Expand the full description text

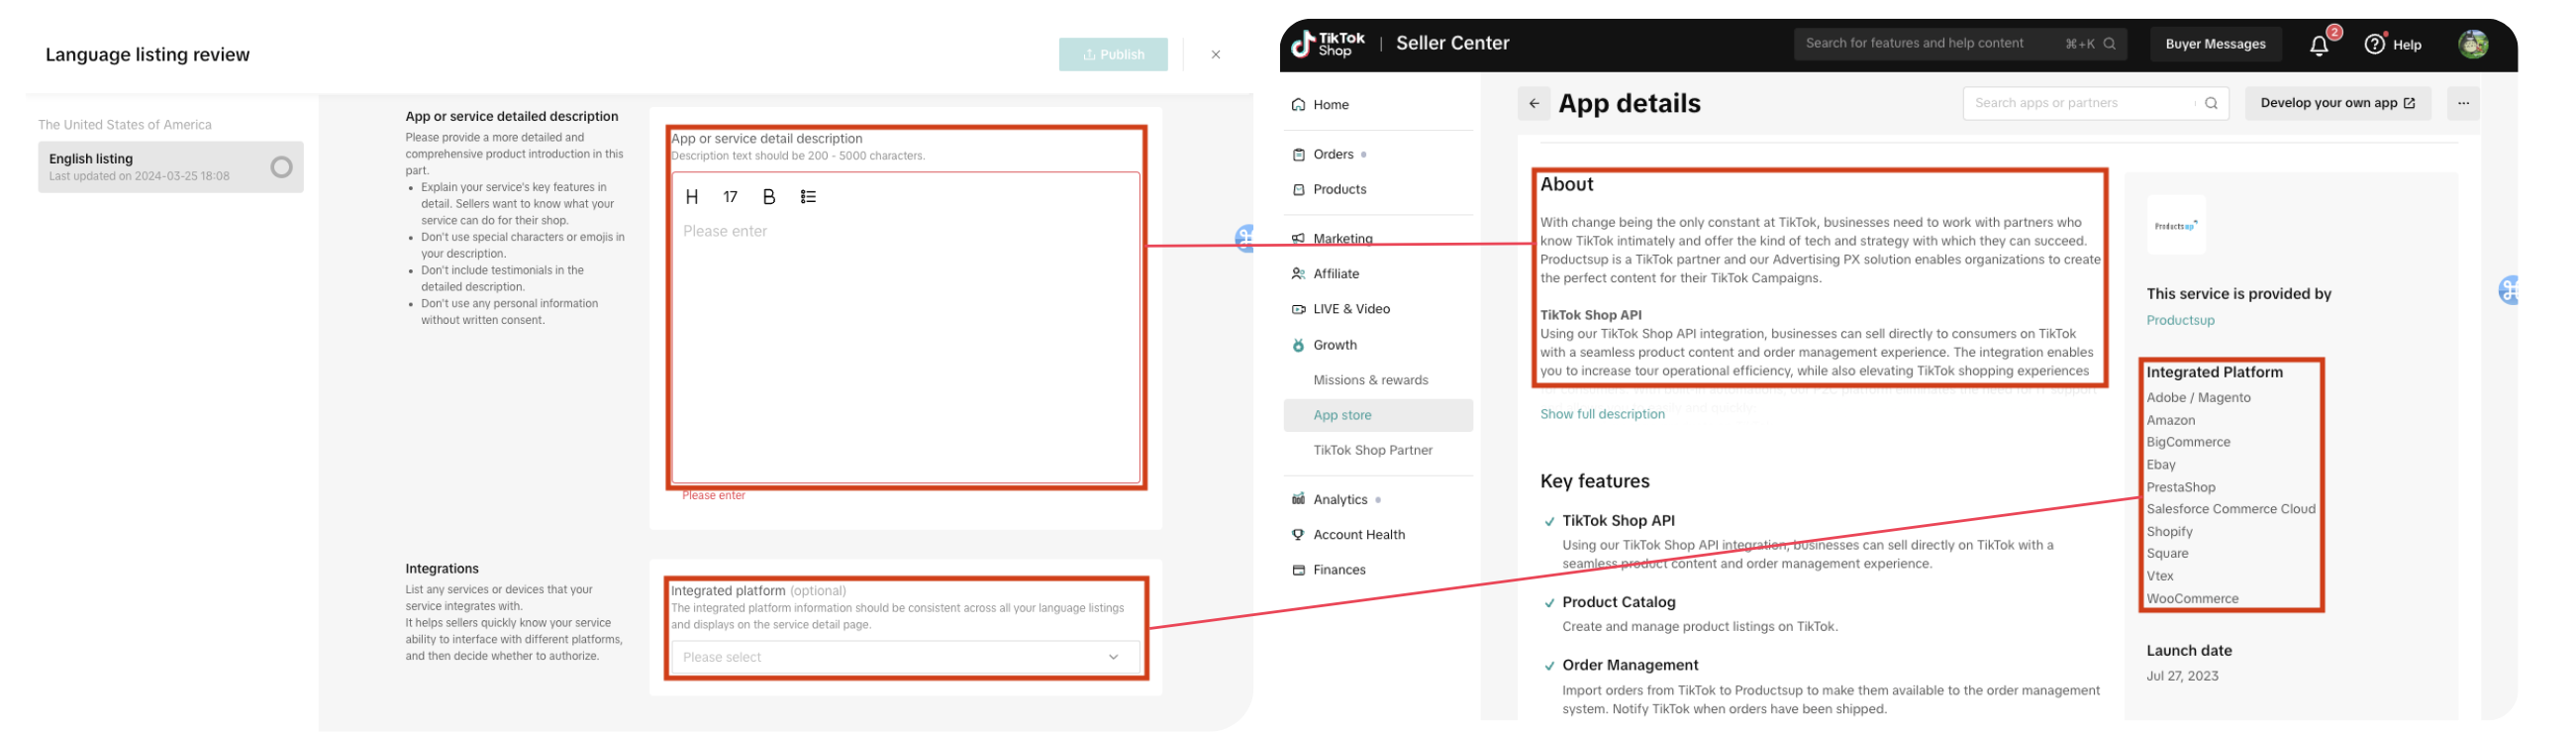1602,414
